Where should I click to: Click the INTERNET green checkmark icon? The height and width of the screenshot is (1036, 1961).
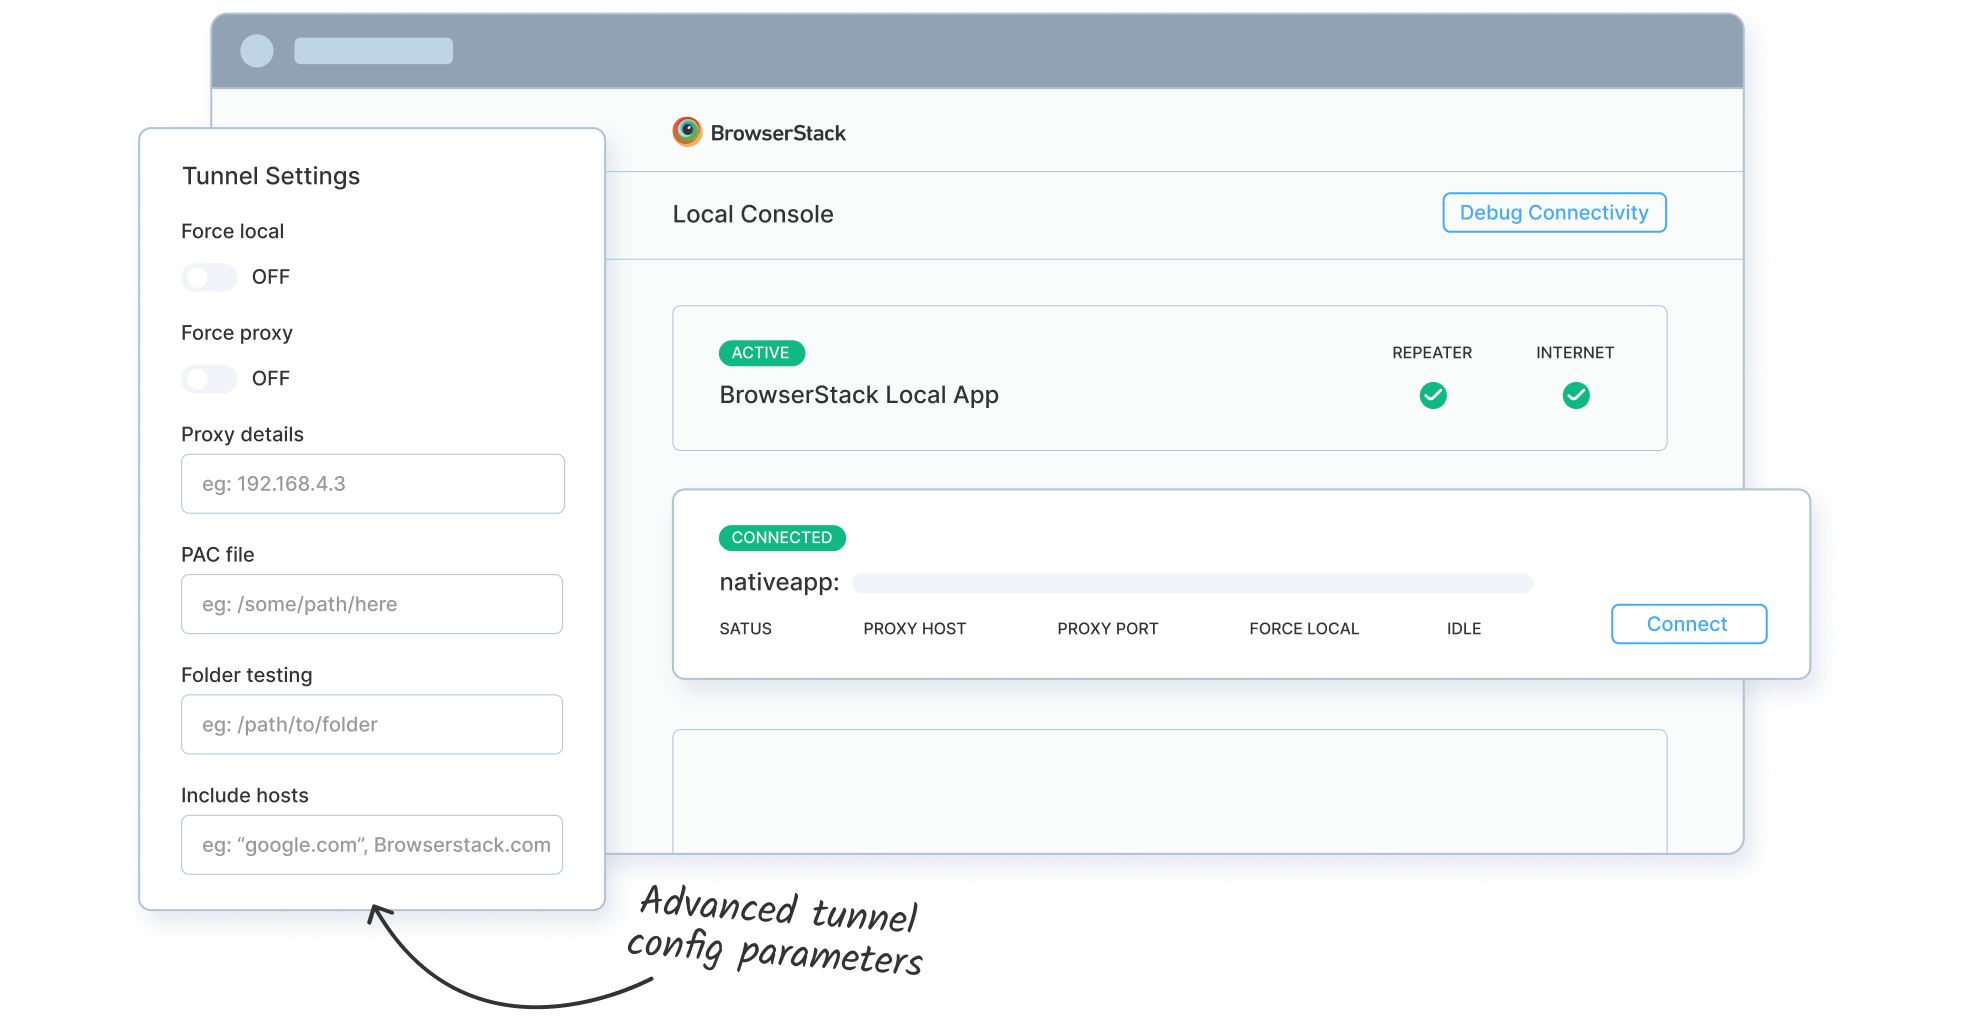(x=1576, y=396)
